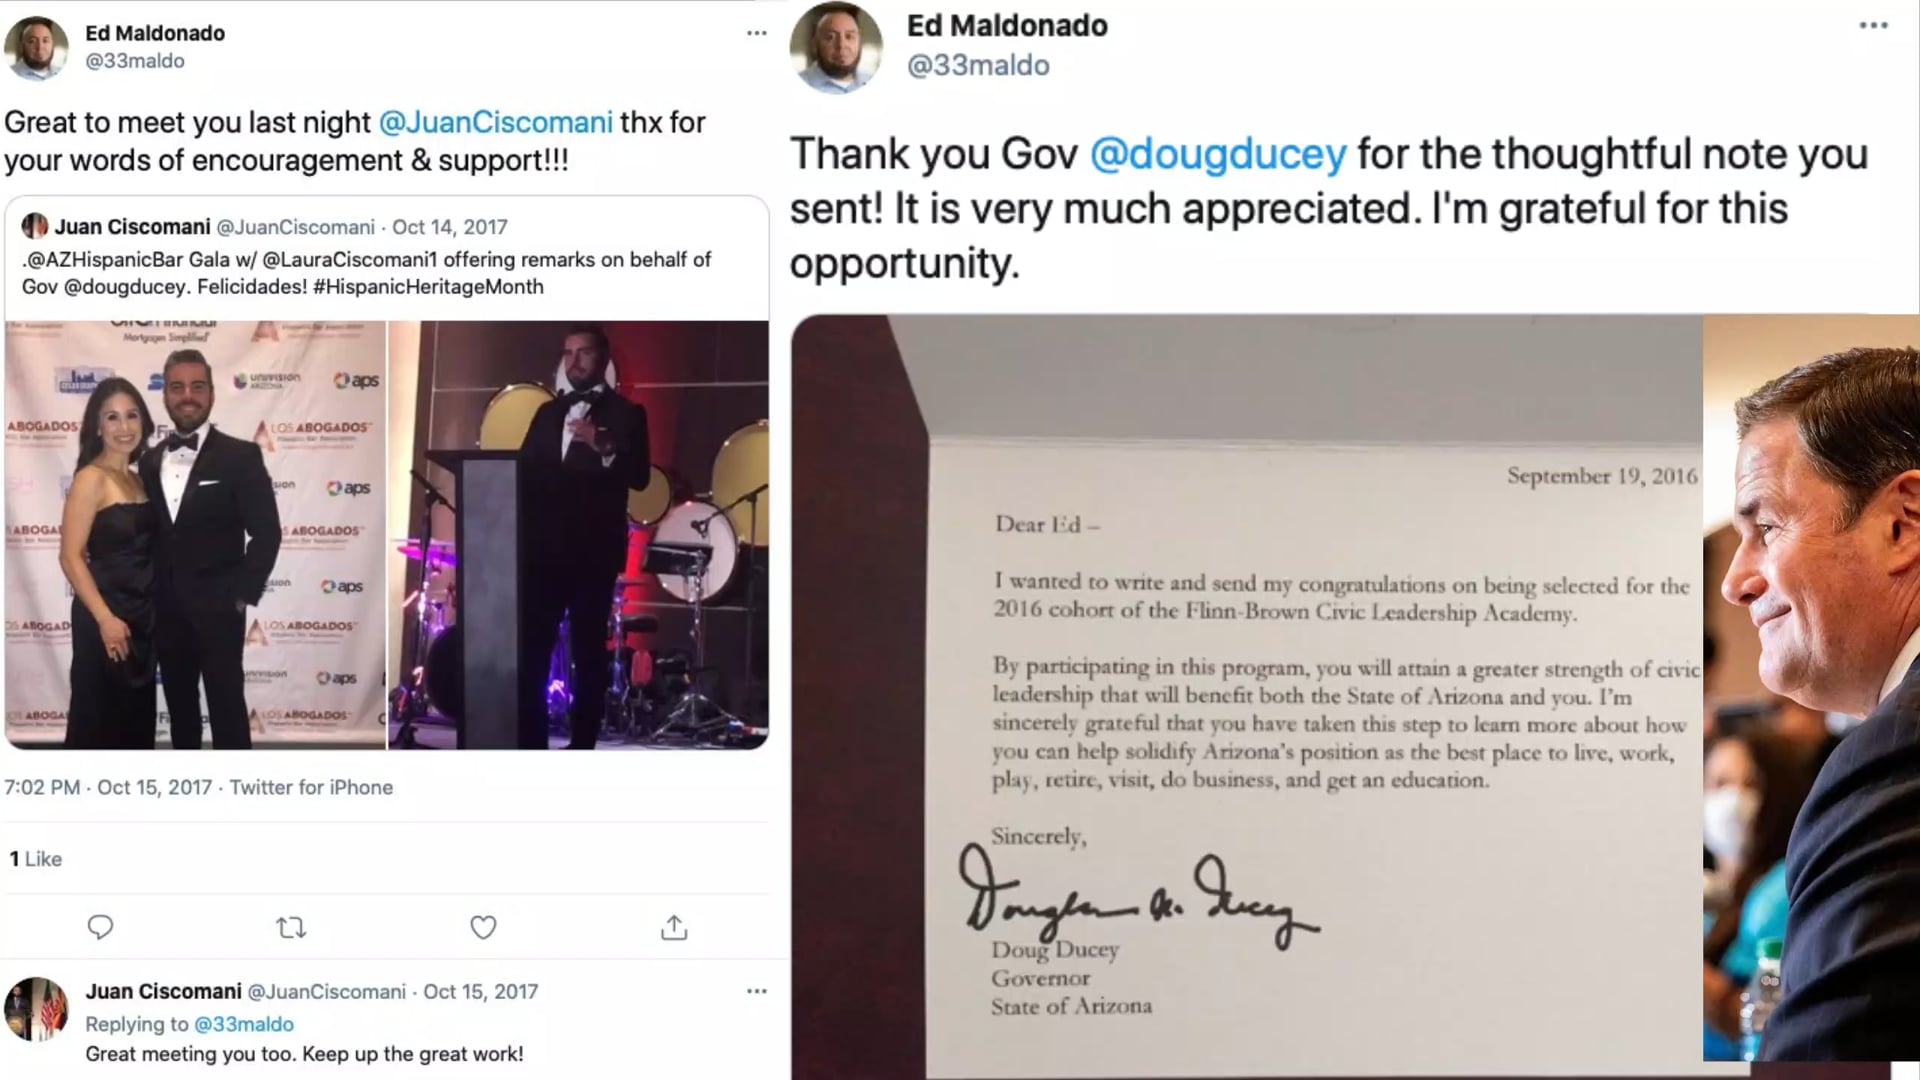1920x1080 pixels.
Task: Follow the @JuanCiscomani mention link
Action: [x=496, y=122]
